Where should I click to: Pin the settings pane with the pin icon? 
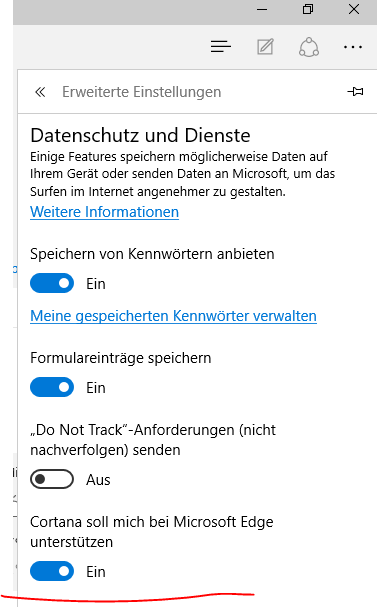tap(355, 92)
